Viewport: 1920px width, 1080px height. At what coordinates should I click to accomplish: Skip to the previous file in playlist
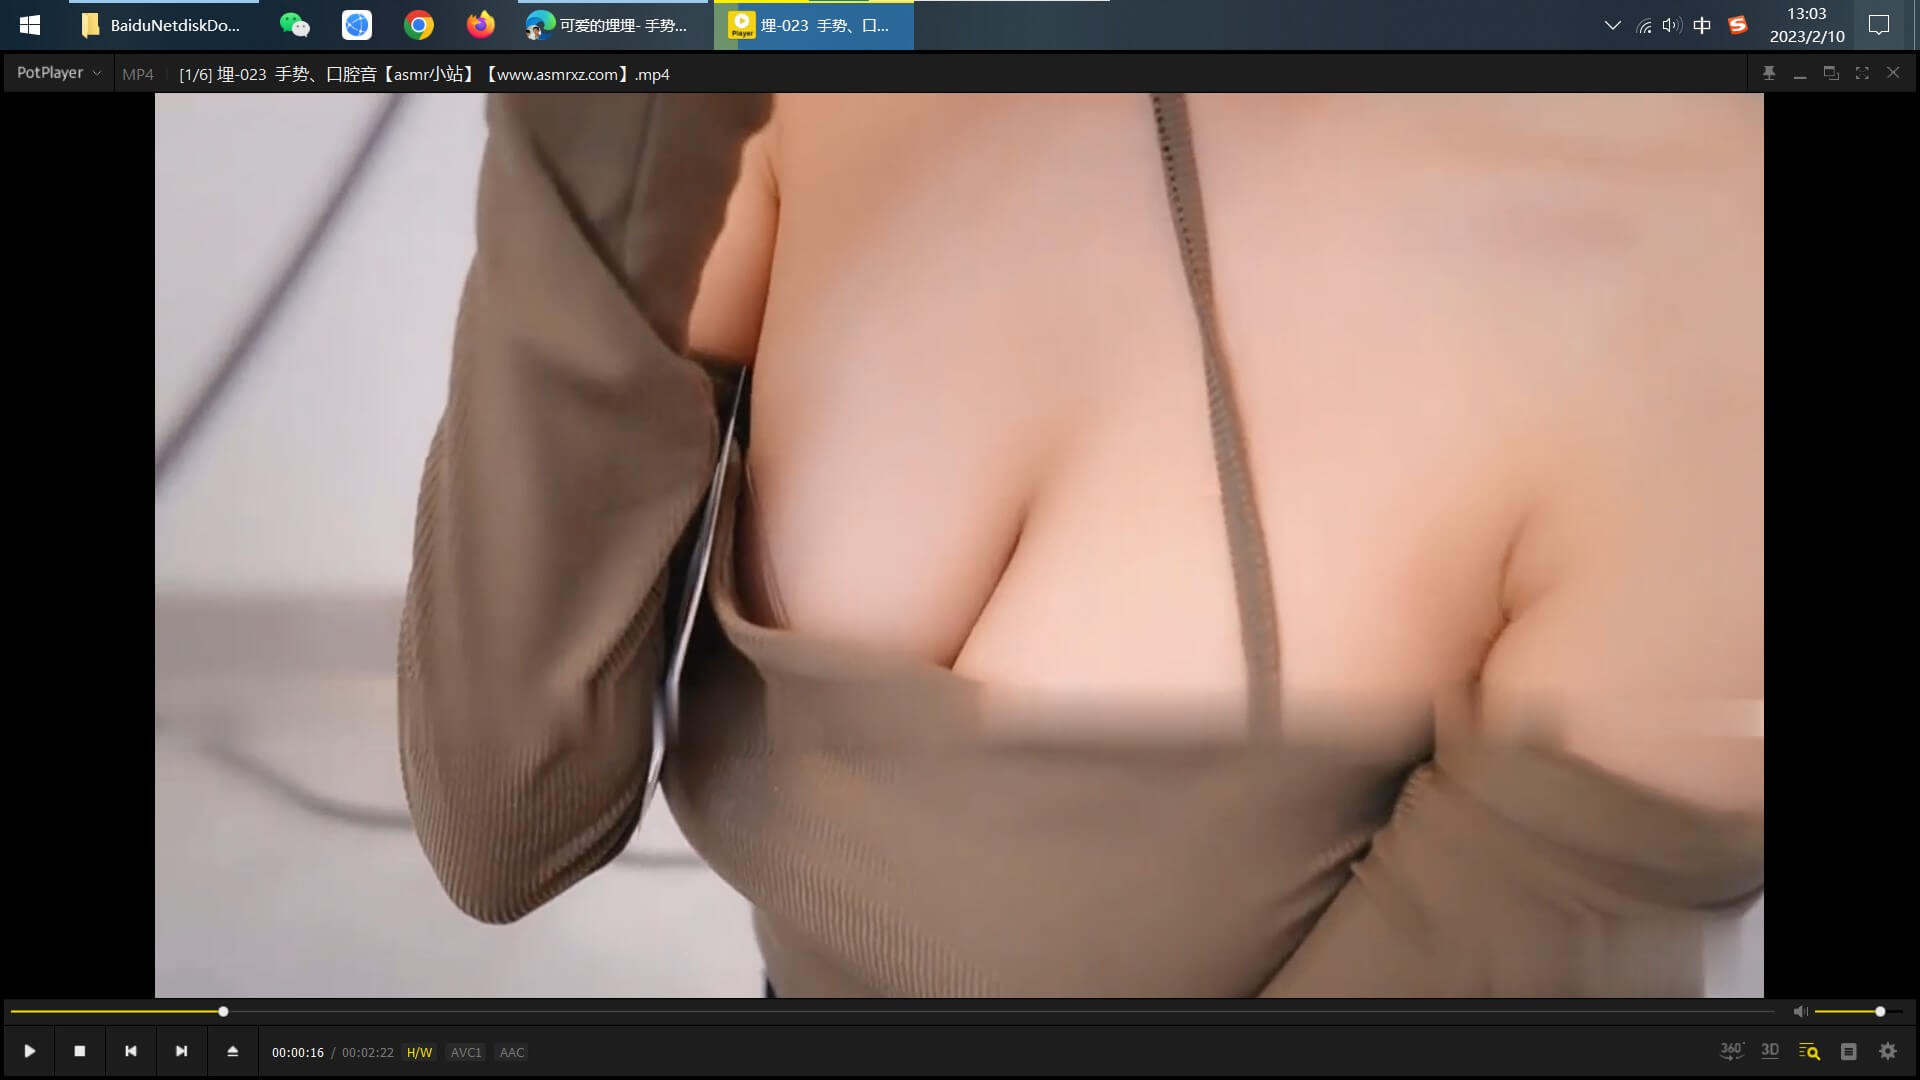130,1051
